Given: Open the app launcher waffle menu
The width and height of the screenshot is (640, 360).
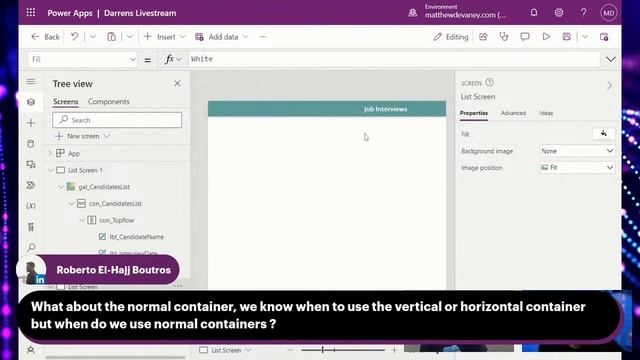Looking at the screenshot, I should 31,13.
